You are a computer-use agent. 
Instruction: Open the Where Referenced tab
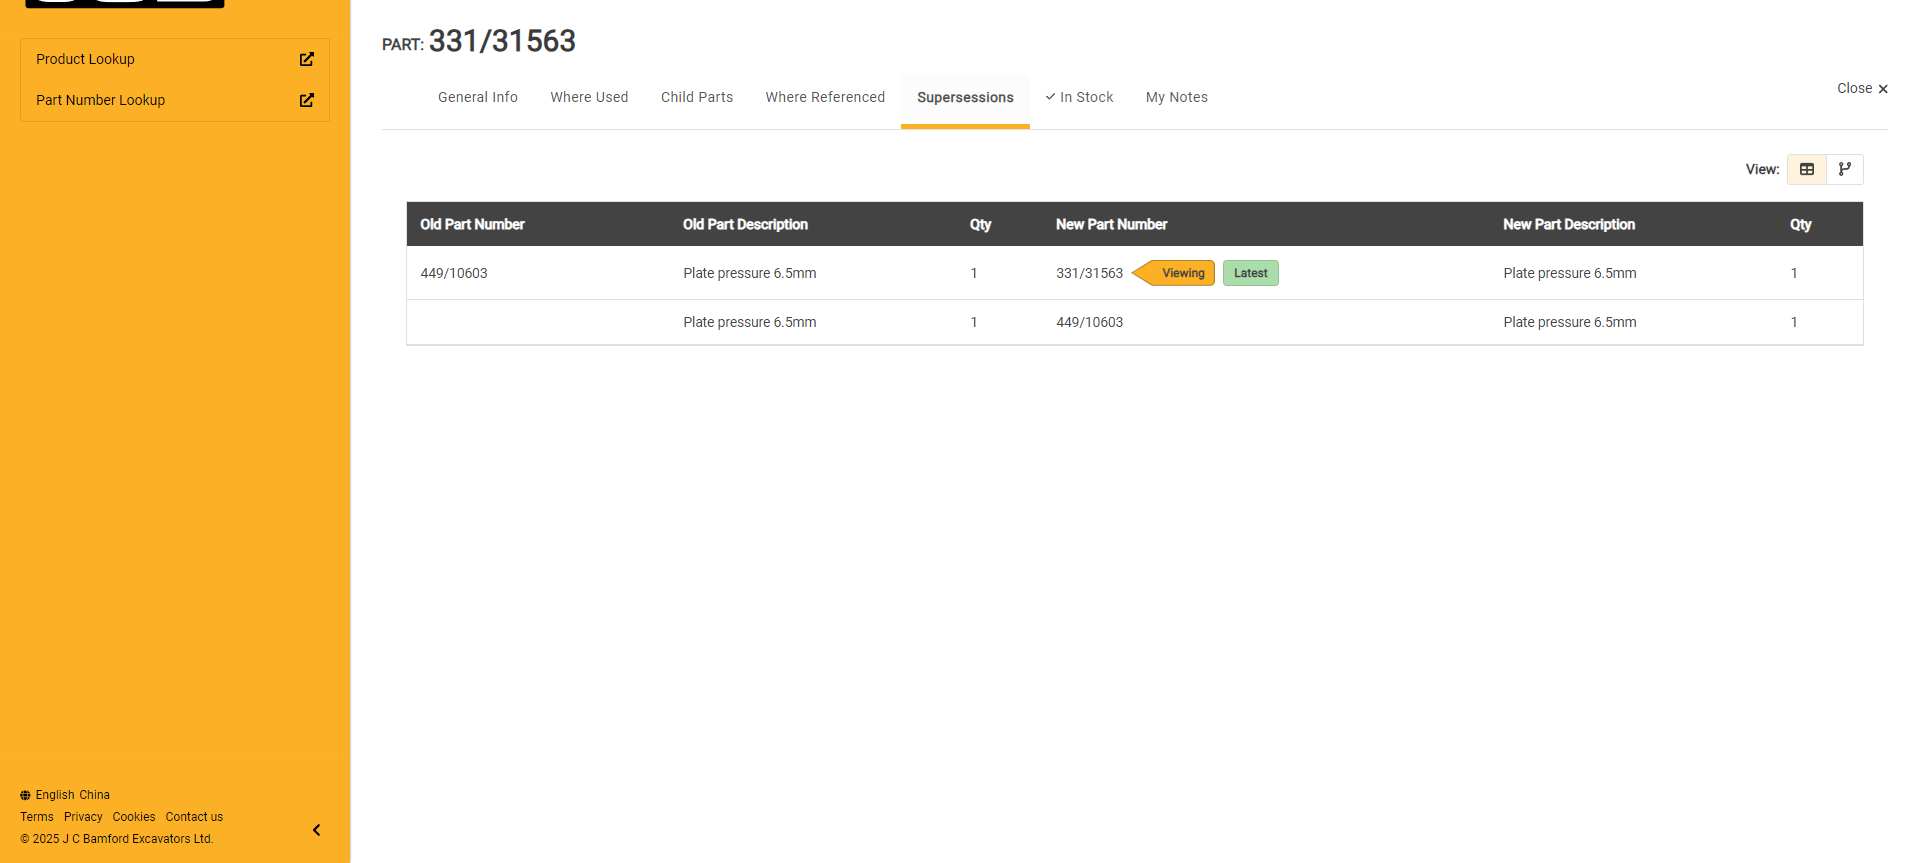coord(825,97)
